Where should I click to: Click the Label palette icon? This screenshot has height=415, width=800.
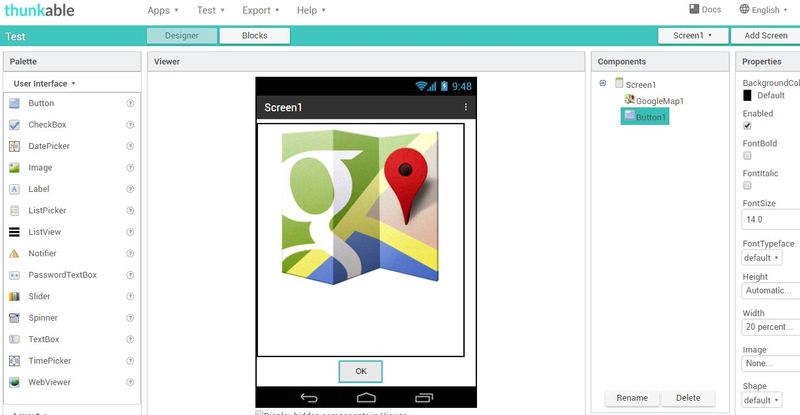click(x=14, y=189)
